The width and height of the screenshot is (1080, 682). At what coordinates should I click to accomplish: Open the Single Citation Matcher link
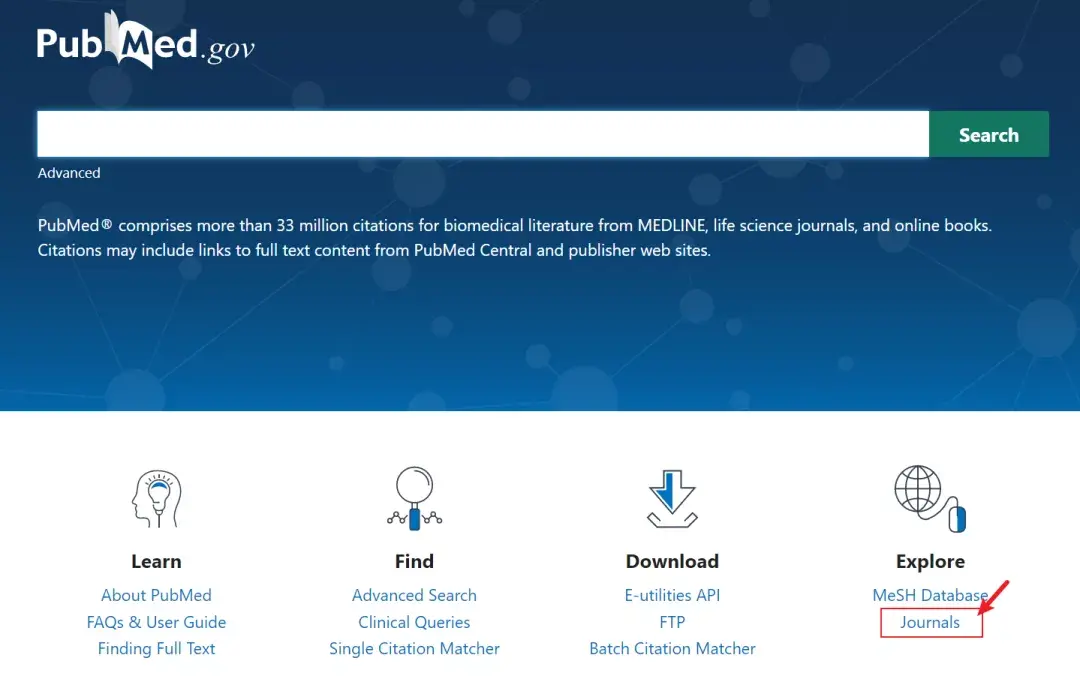pos(414,648)
